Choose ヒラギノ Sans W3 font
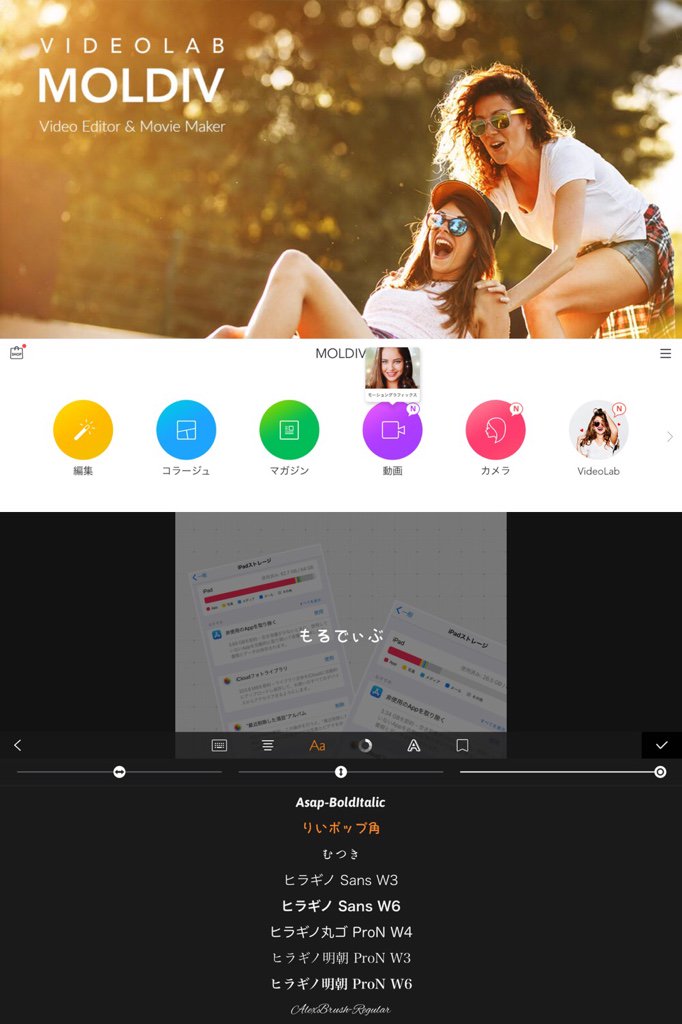682x1024 pixels. [340, 880]
